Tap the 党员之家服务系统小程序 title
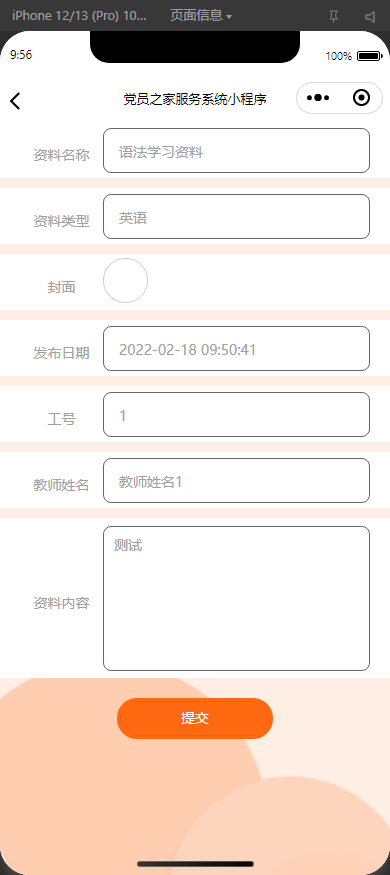Screen dimensions: 390x875 click(x=195, y=99)
